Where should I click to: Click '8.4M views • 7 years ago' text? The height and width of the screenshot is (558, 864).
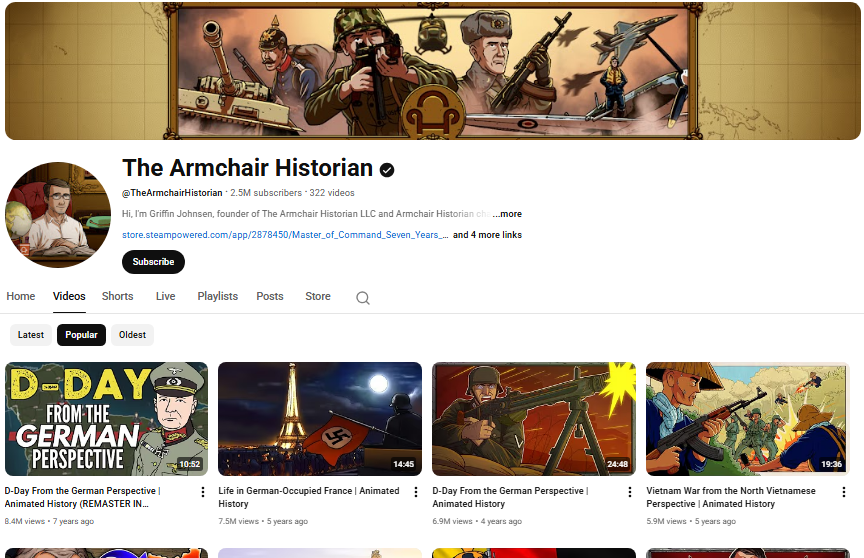[x=49, y=521]
